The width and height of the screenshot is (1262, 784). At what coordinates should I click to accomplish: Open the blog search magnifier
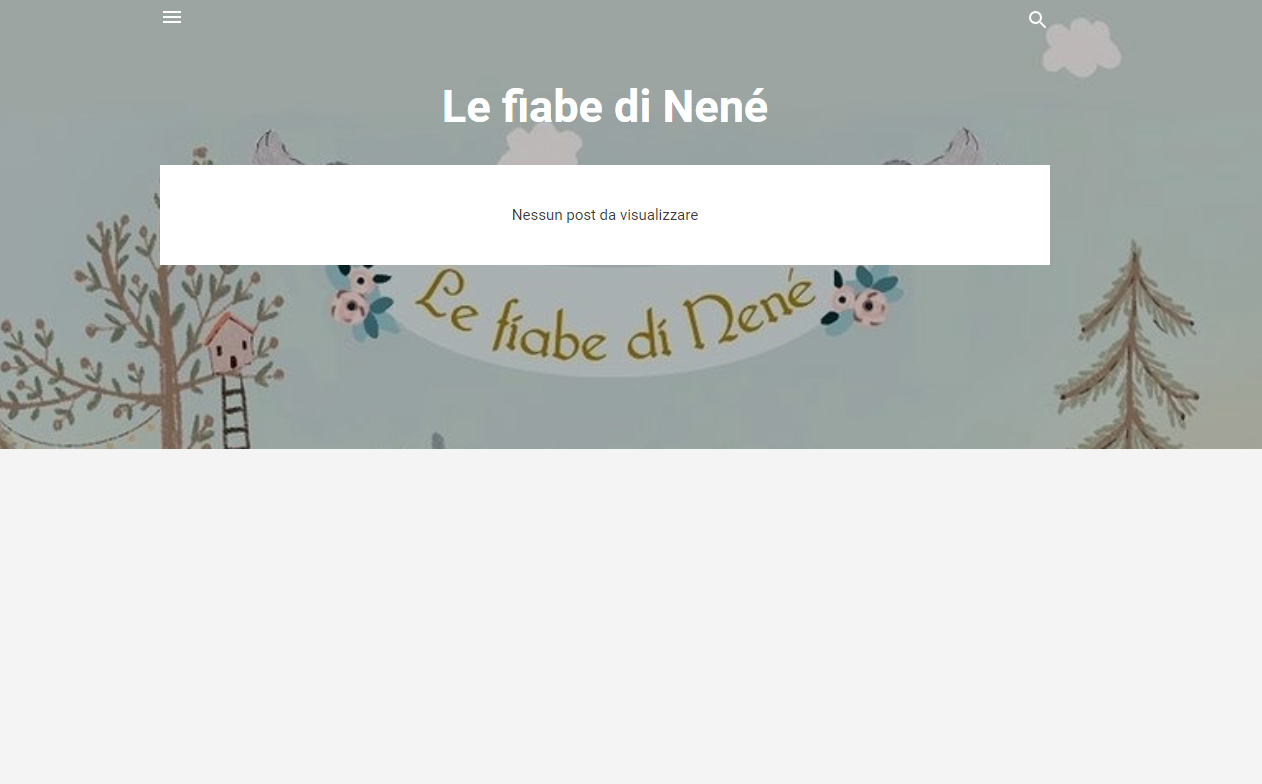(x=1038, y=19)
